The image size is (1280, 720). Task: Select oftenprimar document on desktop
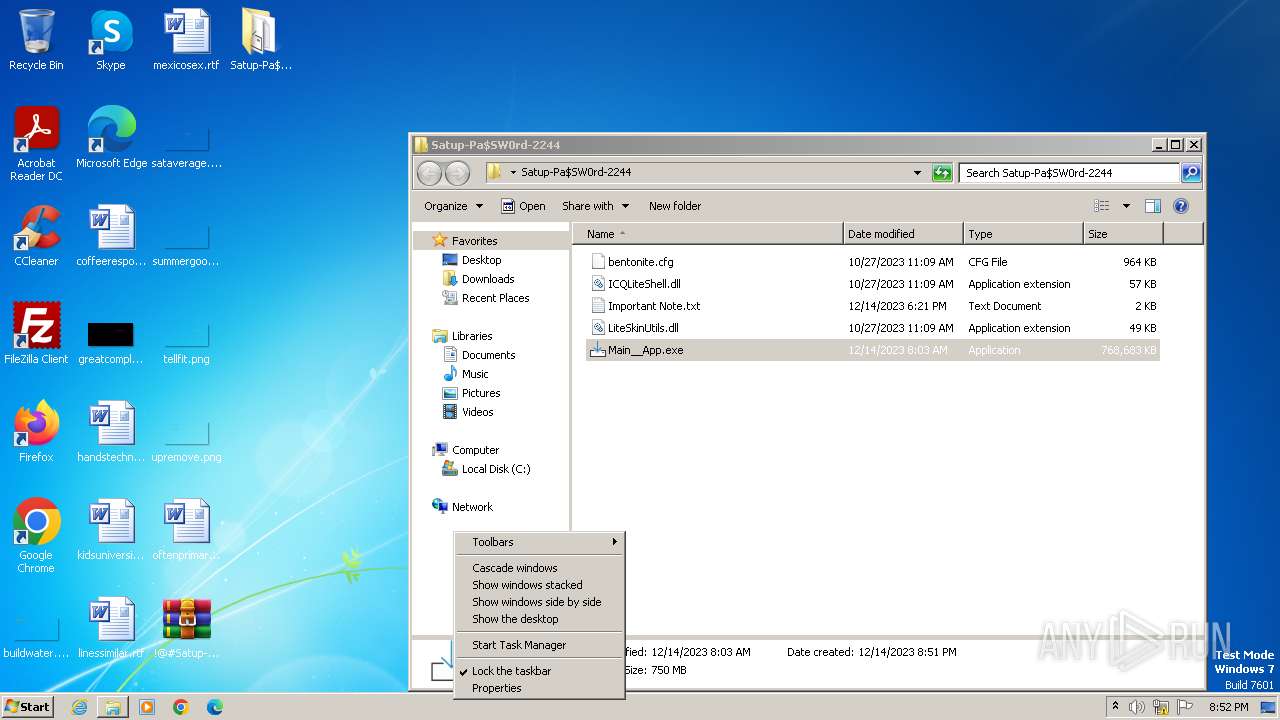pos(186,530)
